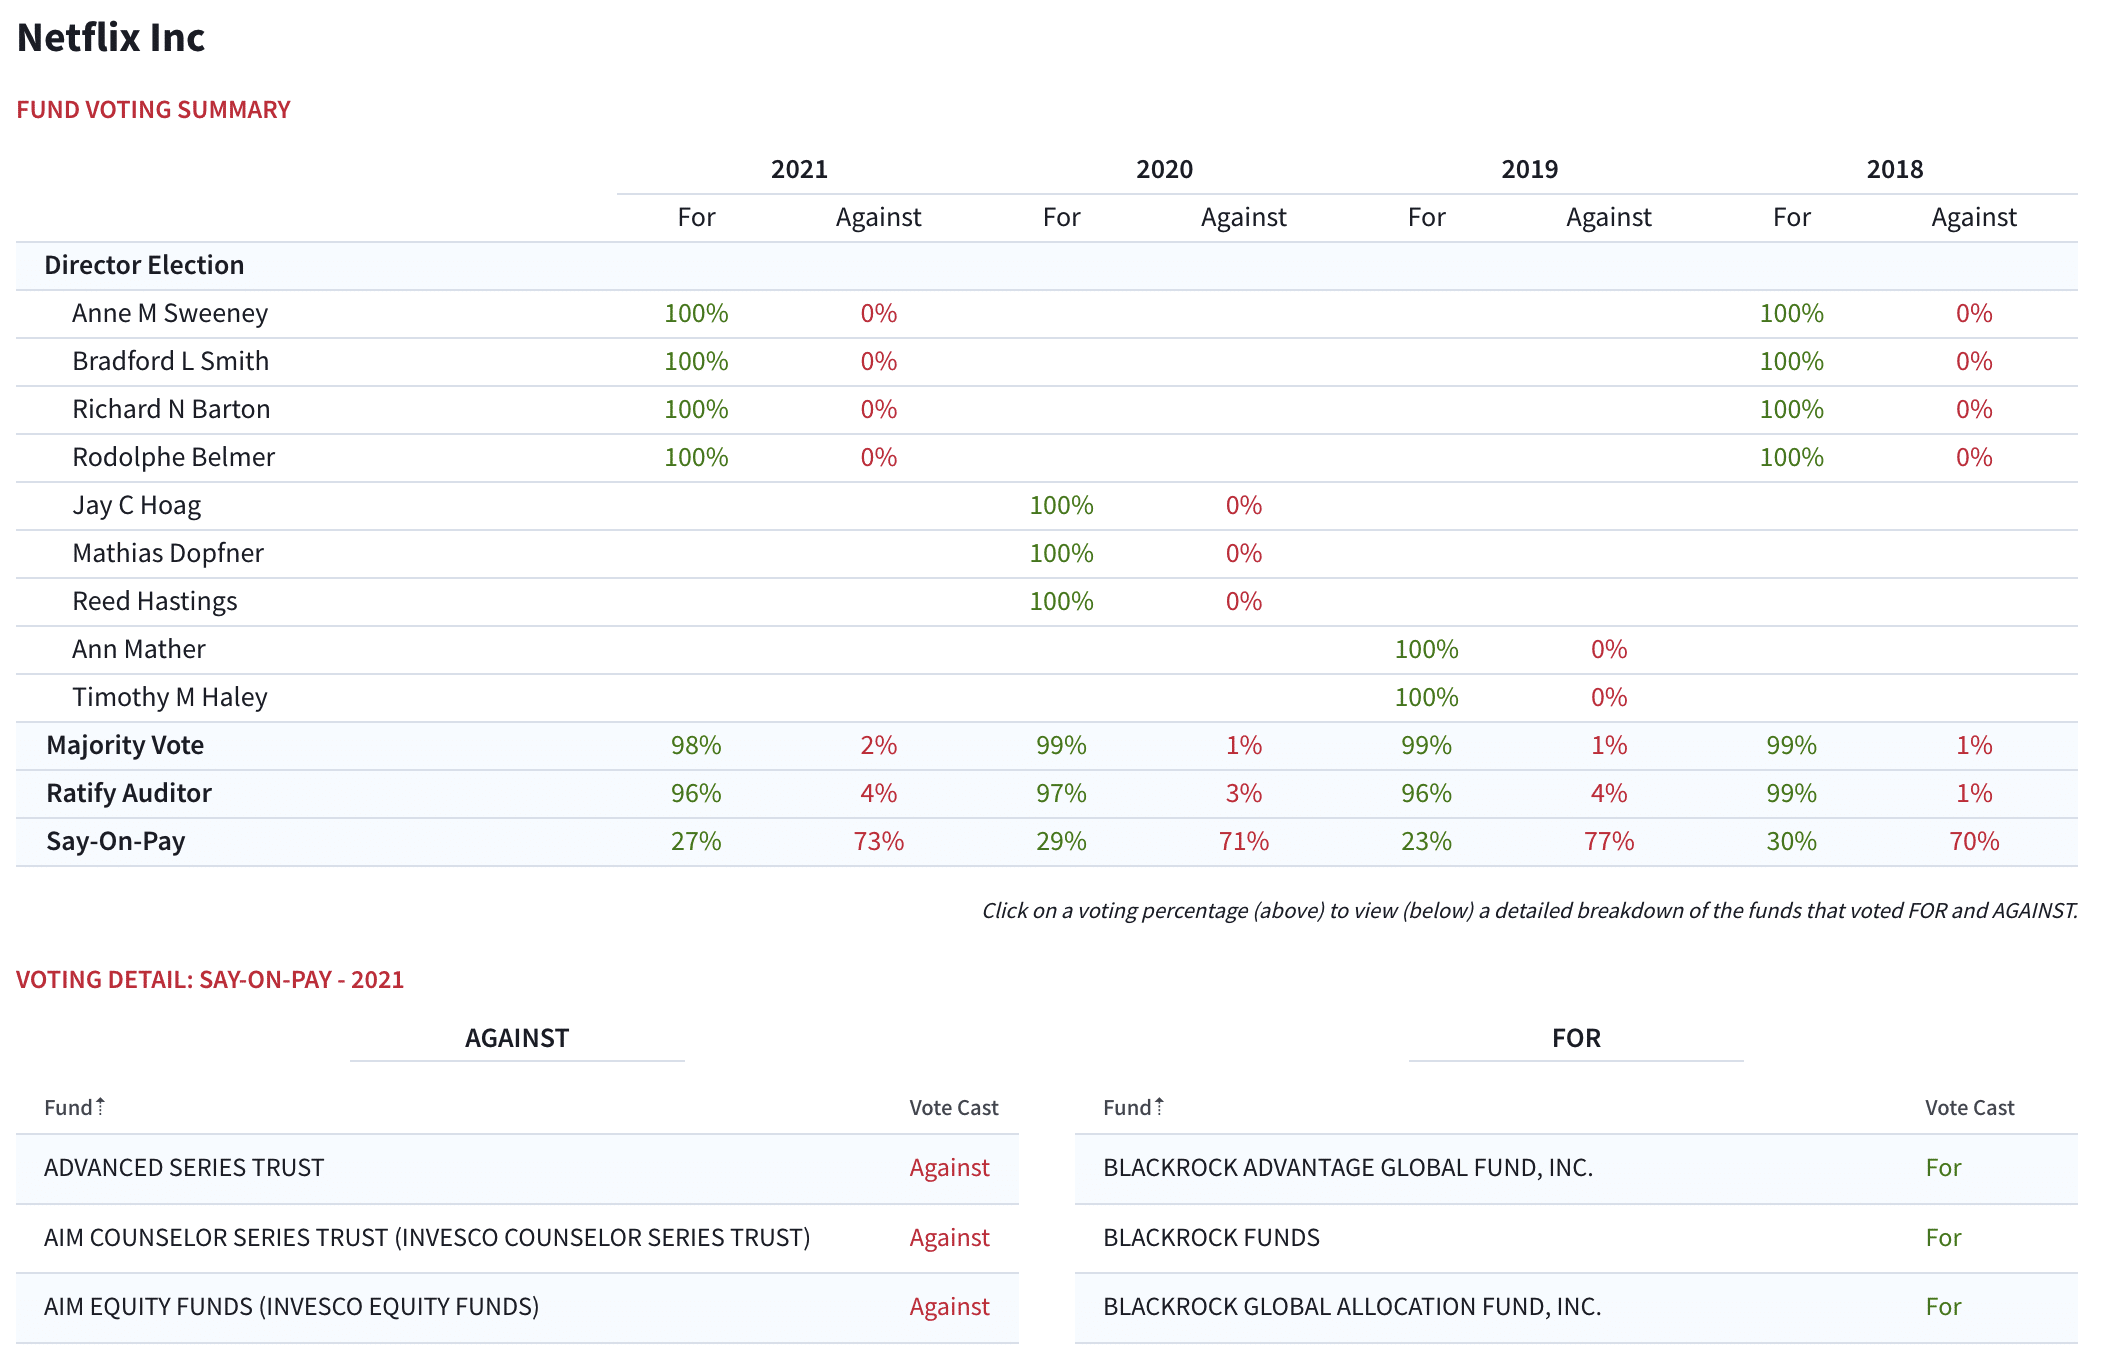Select the Say-On-Pay row label
2116x1354 pixels.
tap(116, 841)
